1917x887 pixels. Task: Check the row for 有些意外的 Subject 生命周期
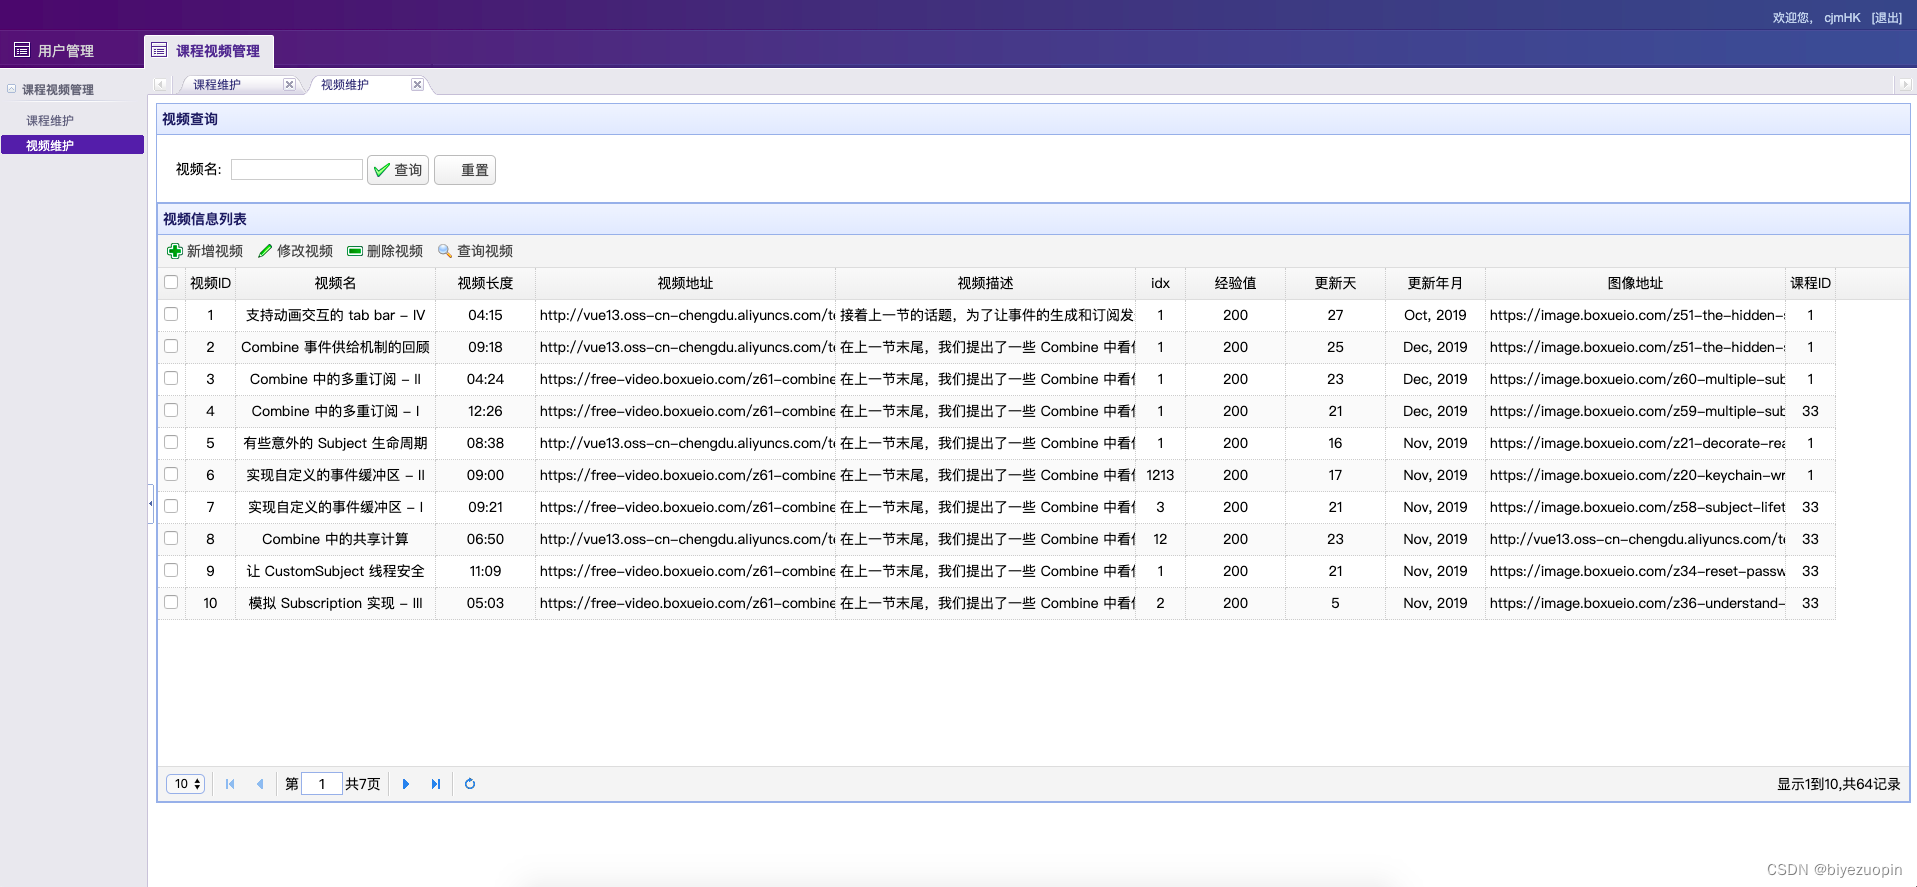[171, 443]
